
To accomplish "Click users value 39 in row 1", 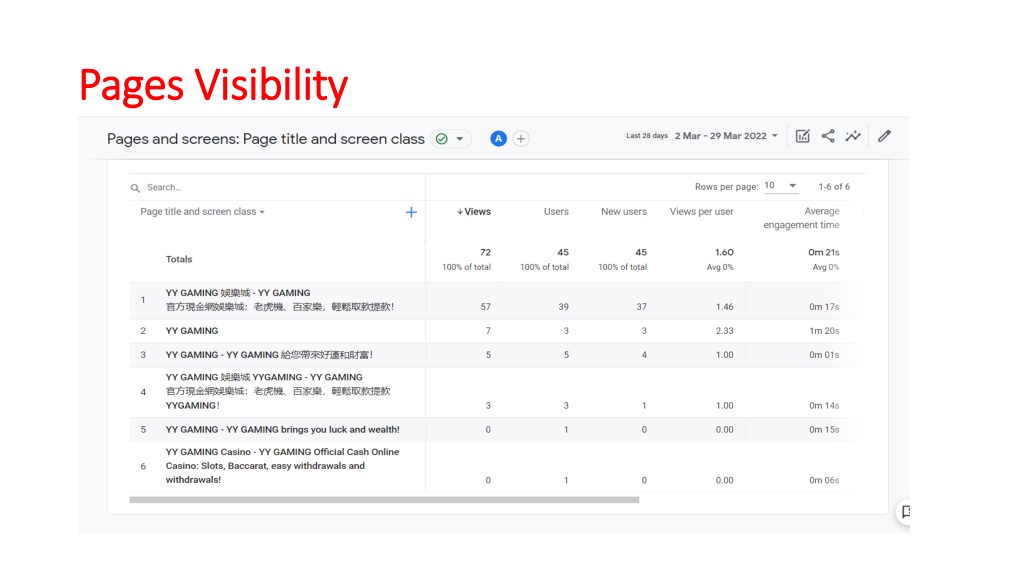I will click(x=563, y=306).
